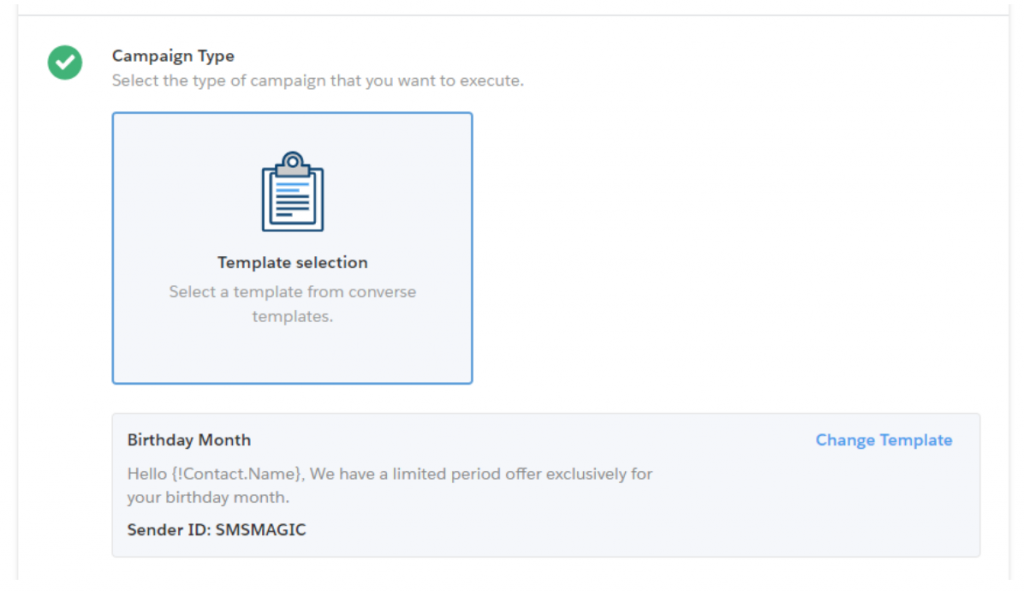Click the Campaign Type section heading

pos(173,56)
